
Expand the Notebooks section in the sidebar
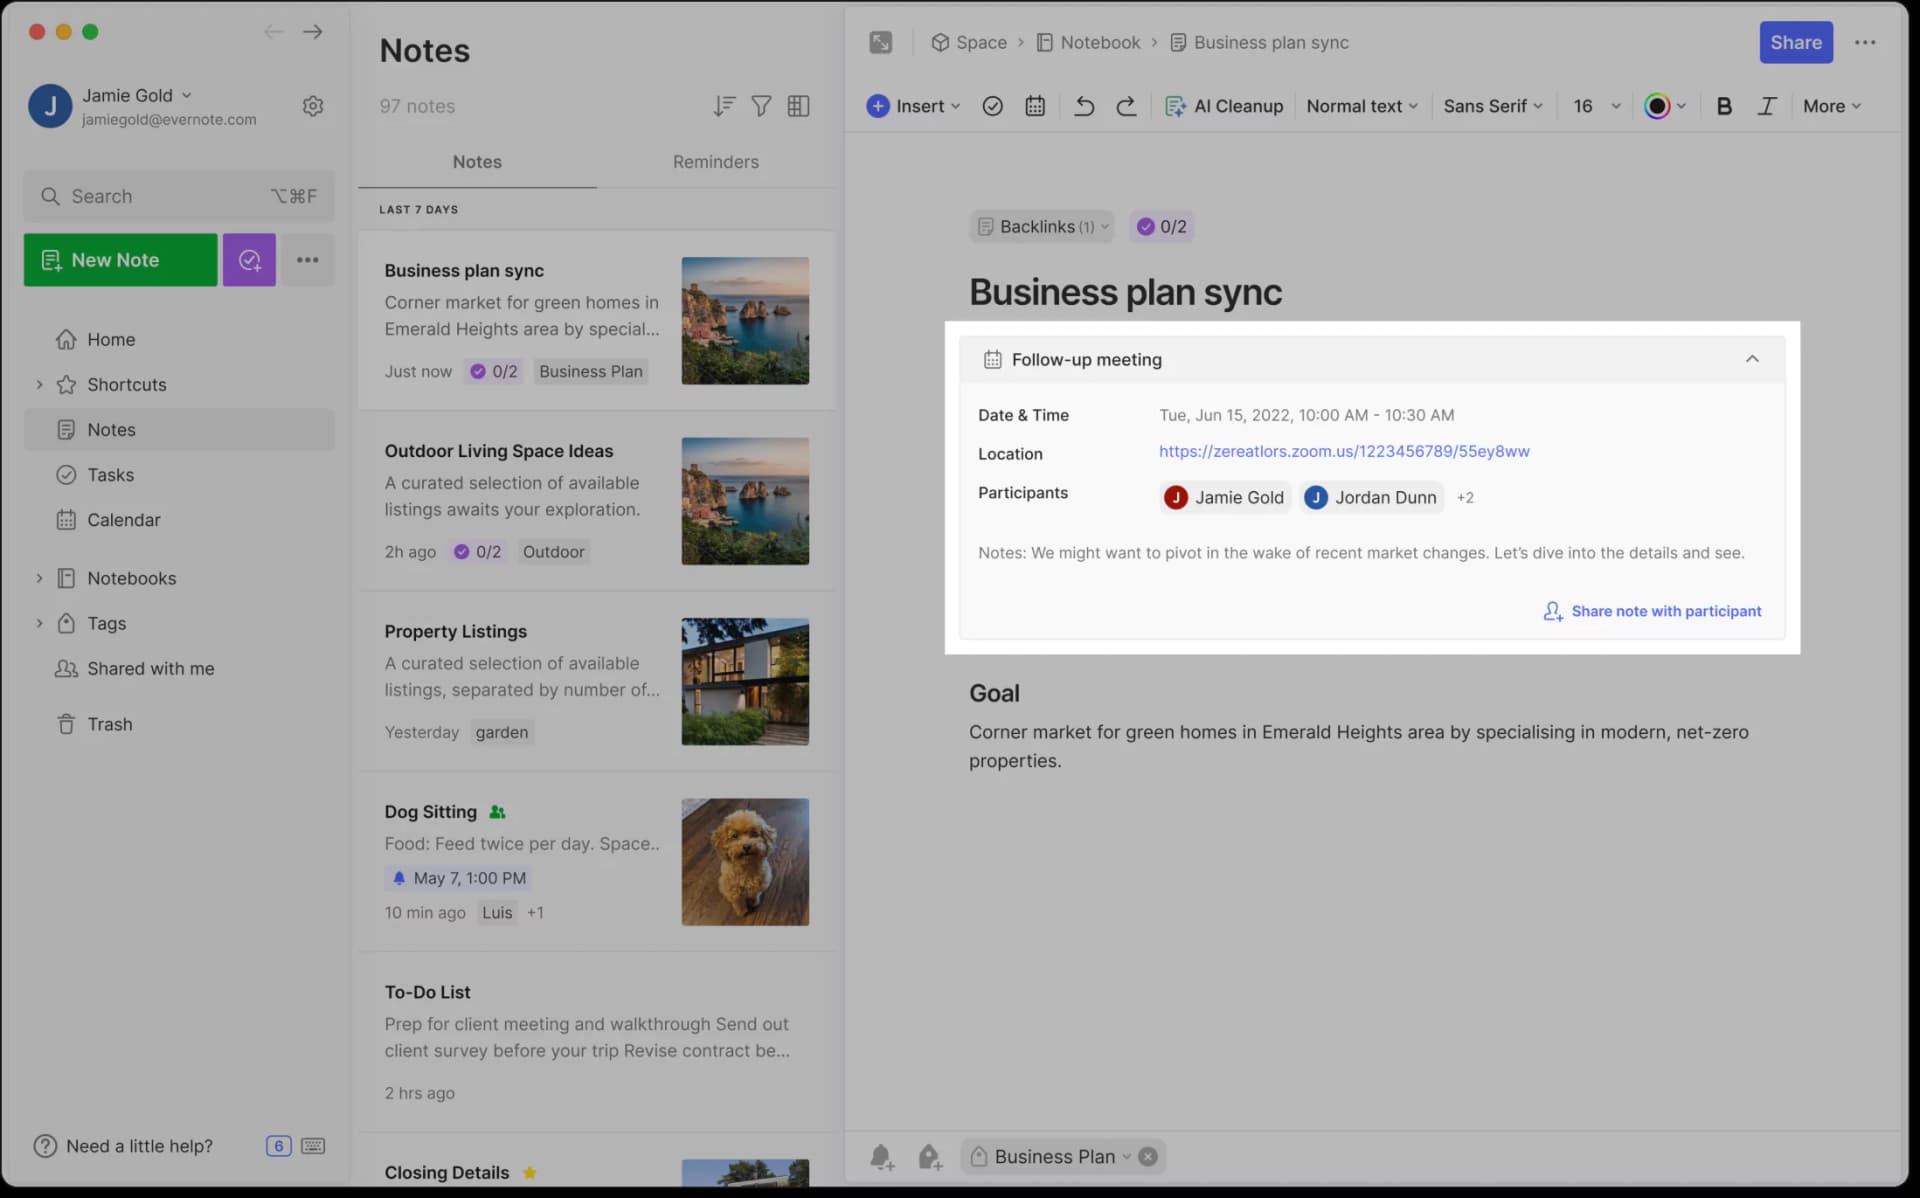pos(40,578)
